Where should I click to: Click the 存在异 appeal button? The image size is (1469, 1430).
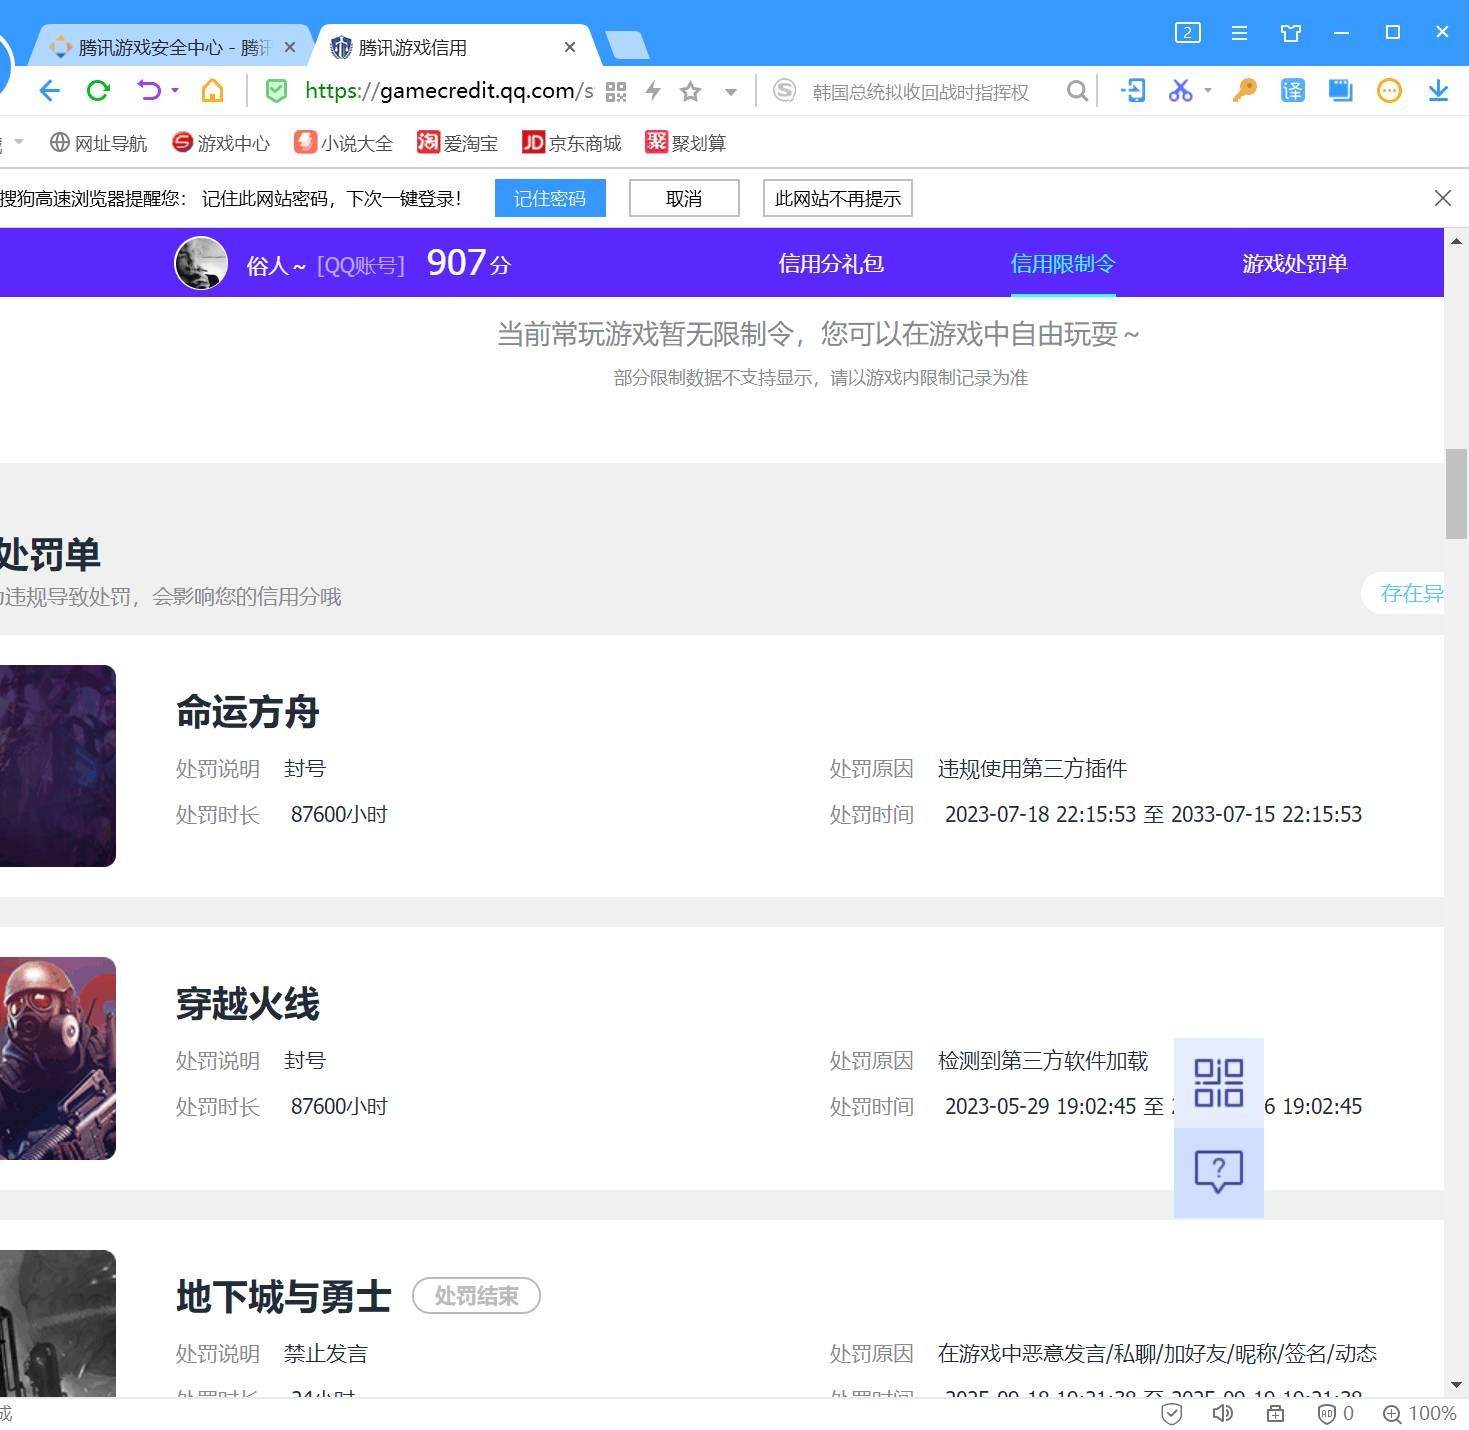(x=1403, y=594)
